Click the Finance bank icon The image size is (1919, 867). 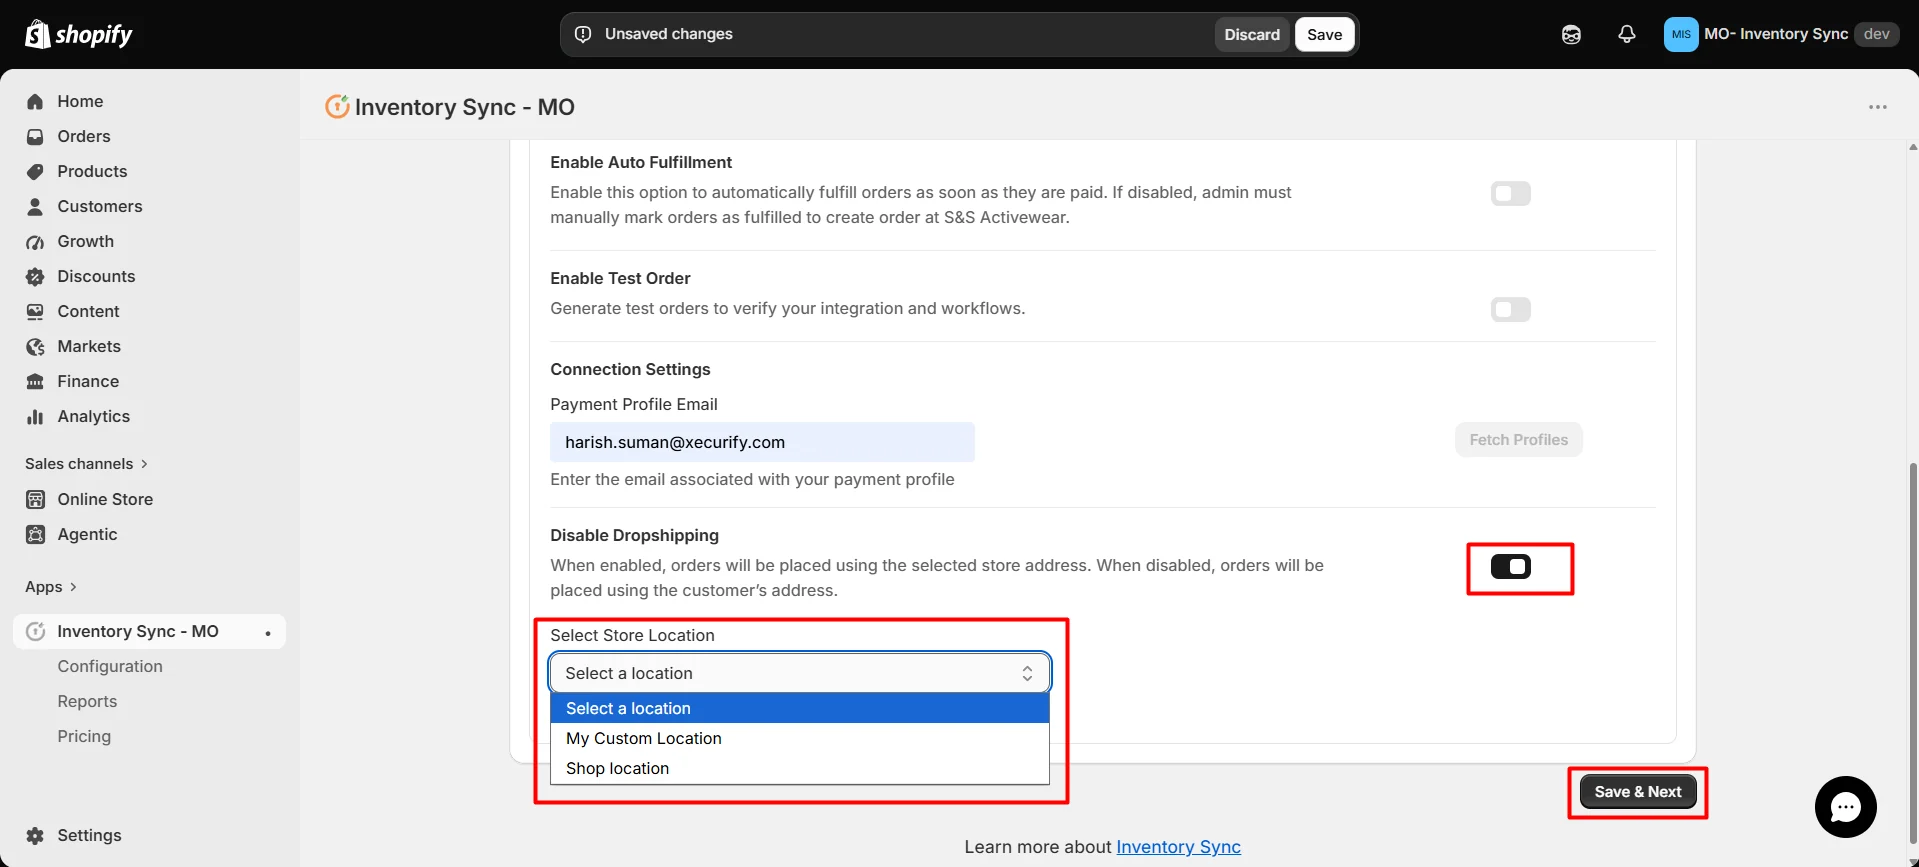35,381
